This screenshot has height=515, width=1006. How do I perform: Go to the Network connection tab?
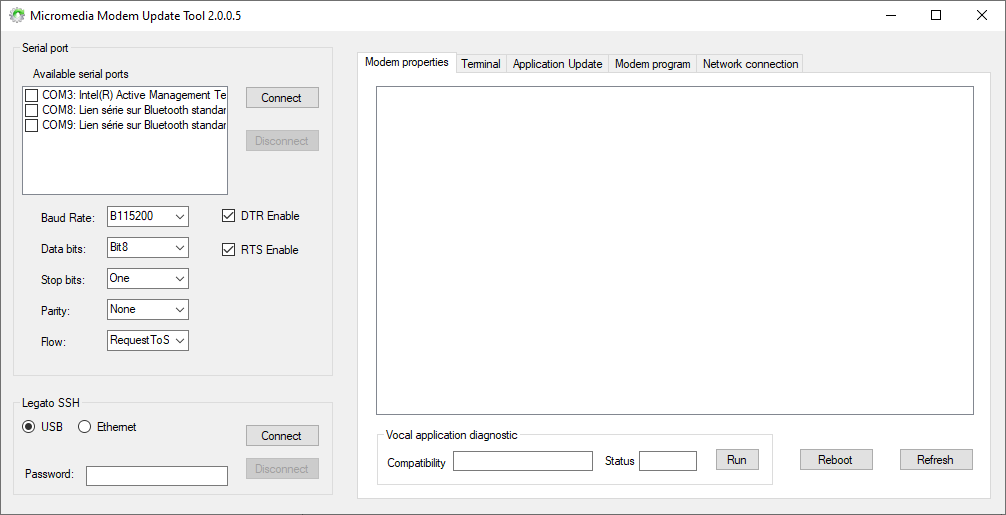click(x=750, y=64)
